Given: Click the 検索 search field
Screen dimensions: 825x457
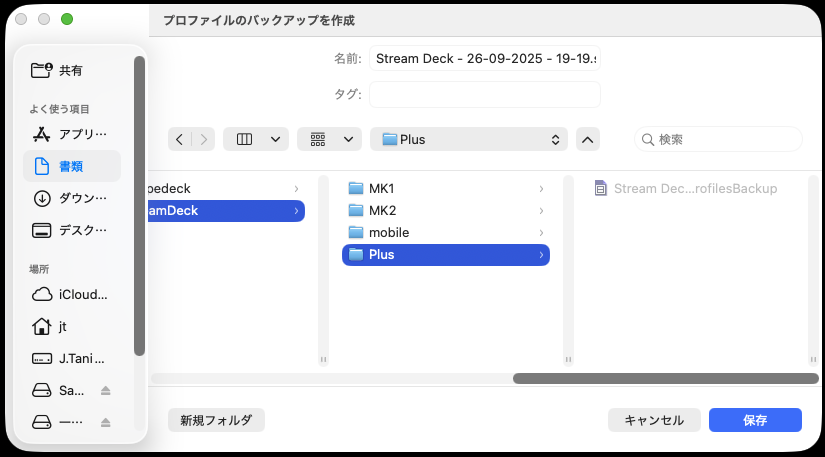Looking at the screenshot, I should 718,139.
